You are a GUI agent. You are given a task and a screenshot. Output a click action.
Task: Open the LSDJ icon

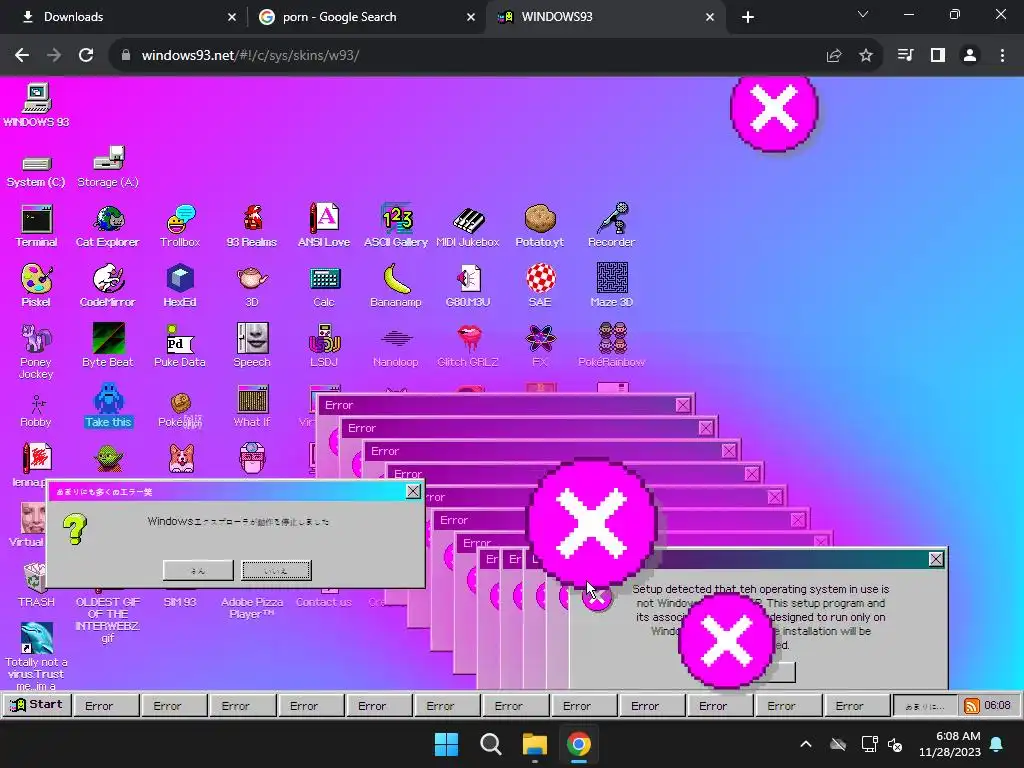click(x=324, y=346)
